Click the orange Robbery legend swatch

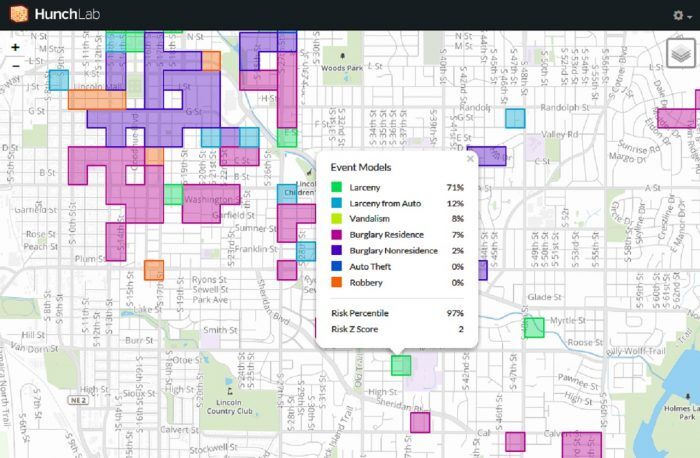[x=337, y=282]
